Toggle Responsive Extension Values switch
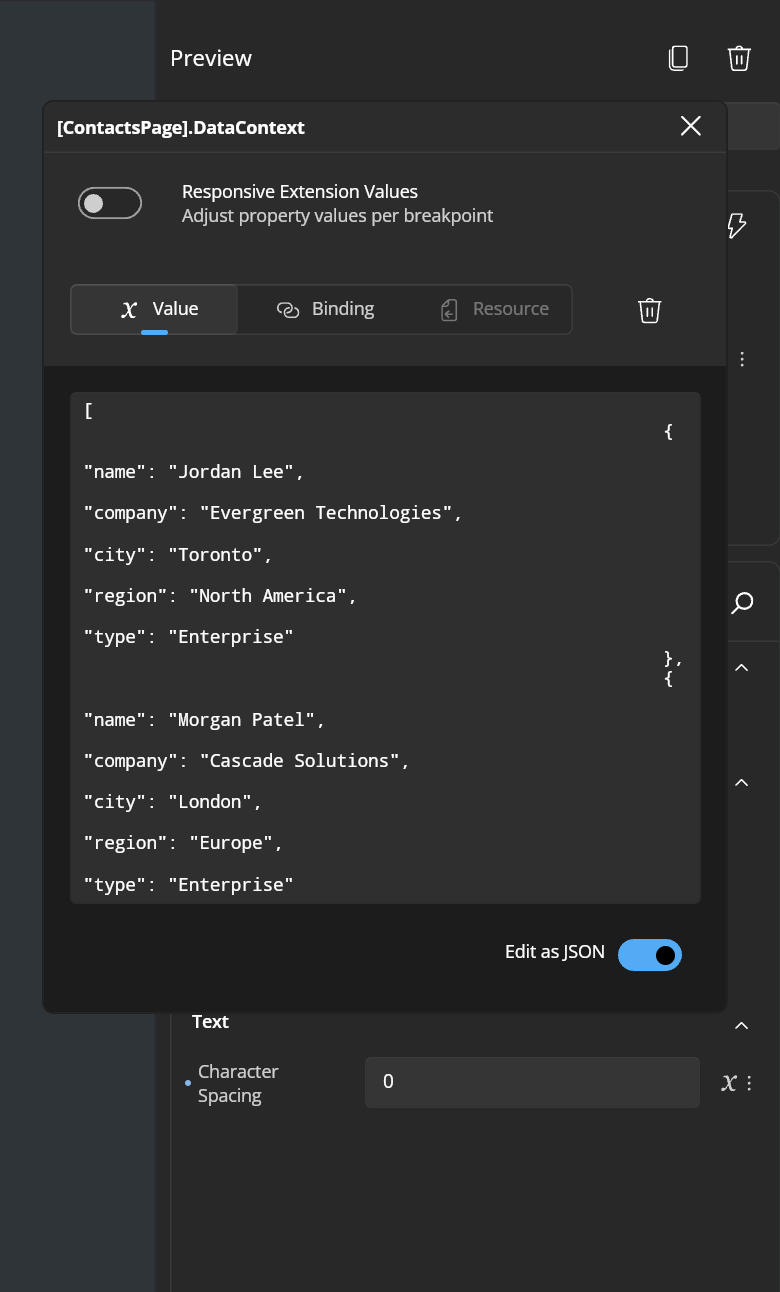This screenshot has height=1292, width=780. click(110, 203)
